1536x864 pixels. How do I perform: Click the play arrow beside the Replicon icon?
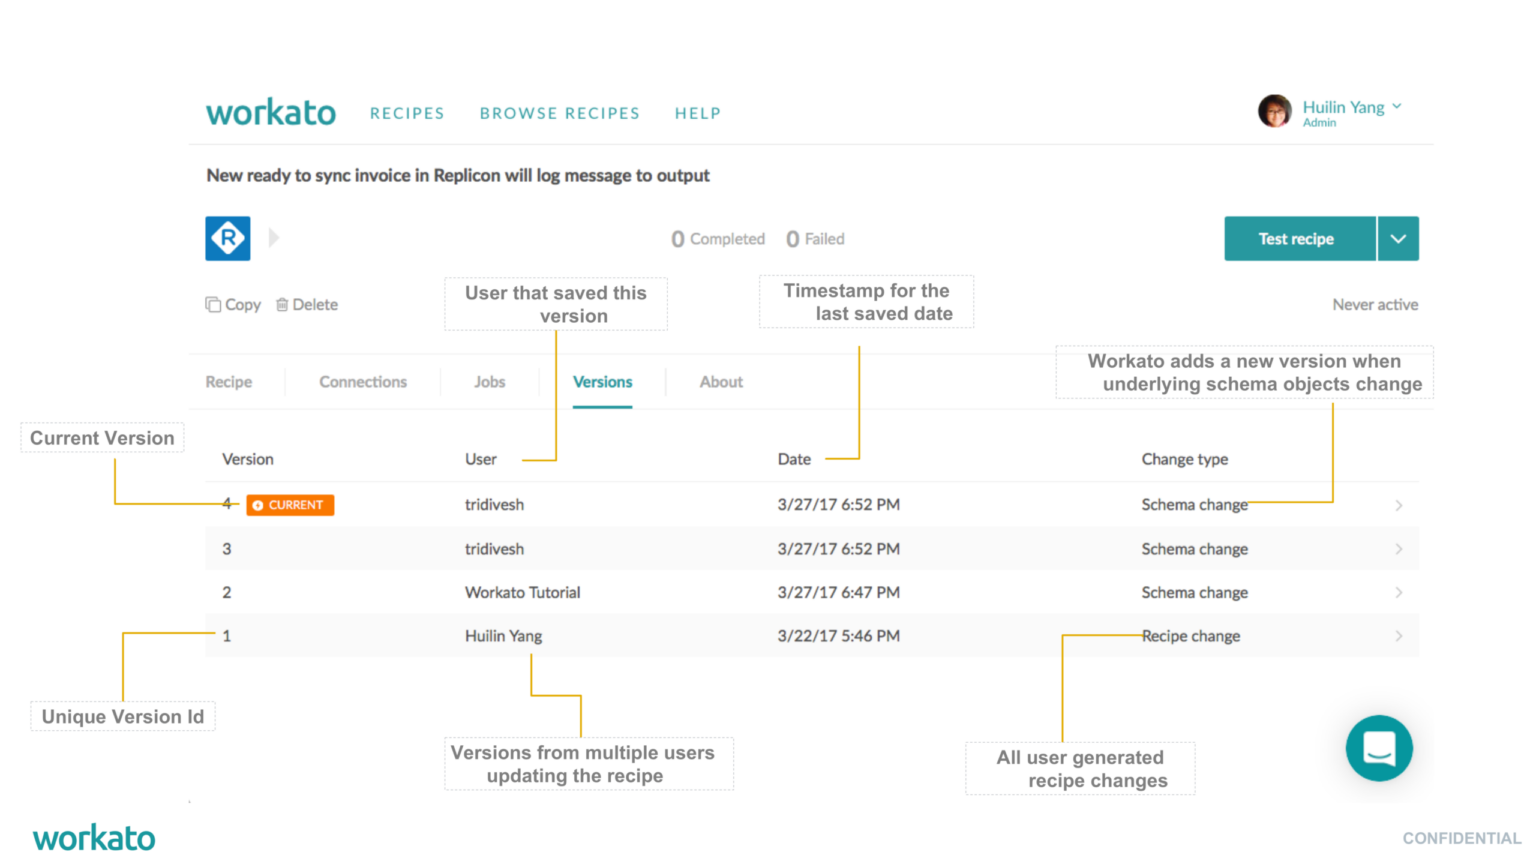[273, 238]
